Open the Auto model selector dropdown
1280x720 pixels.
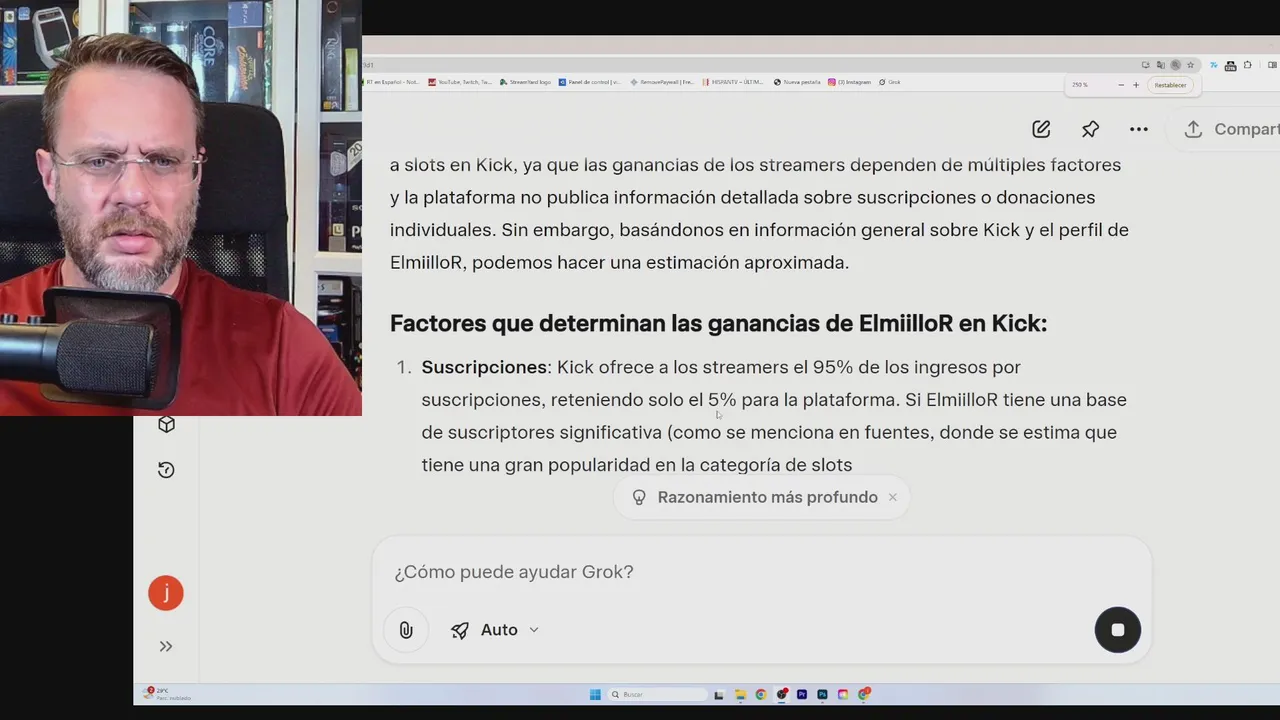click(x=495, y=630)
